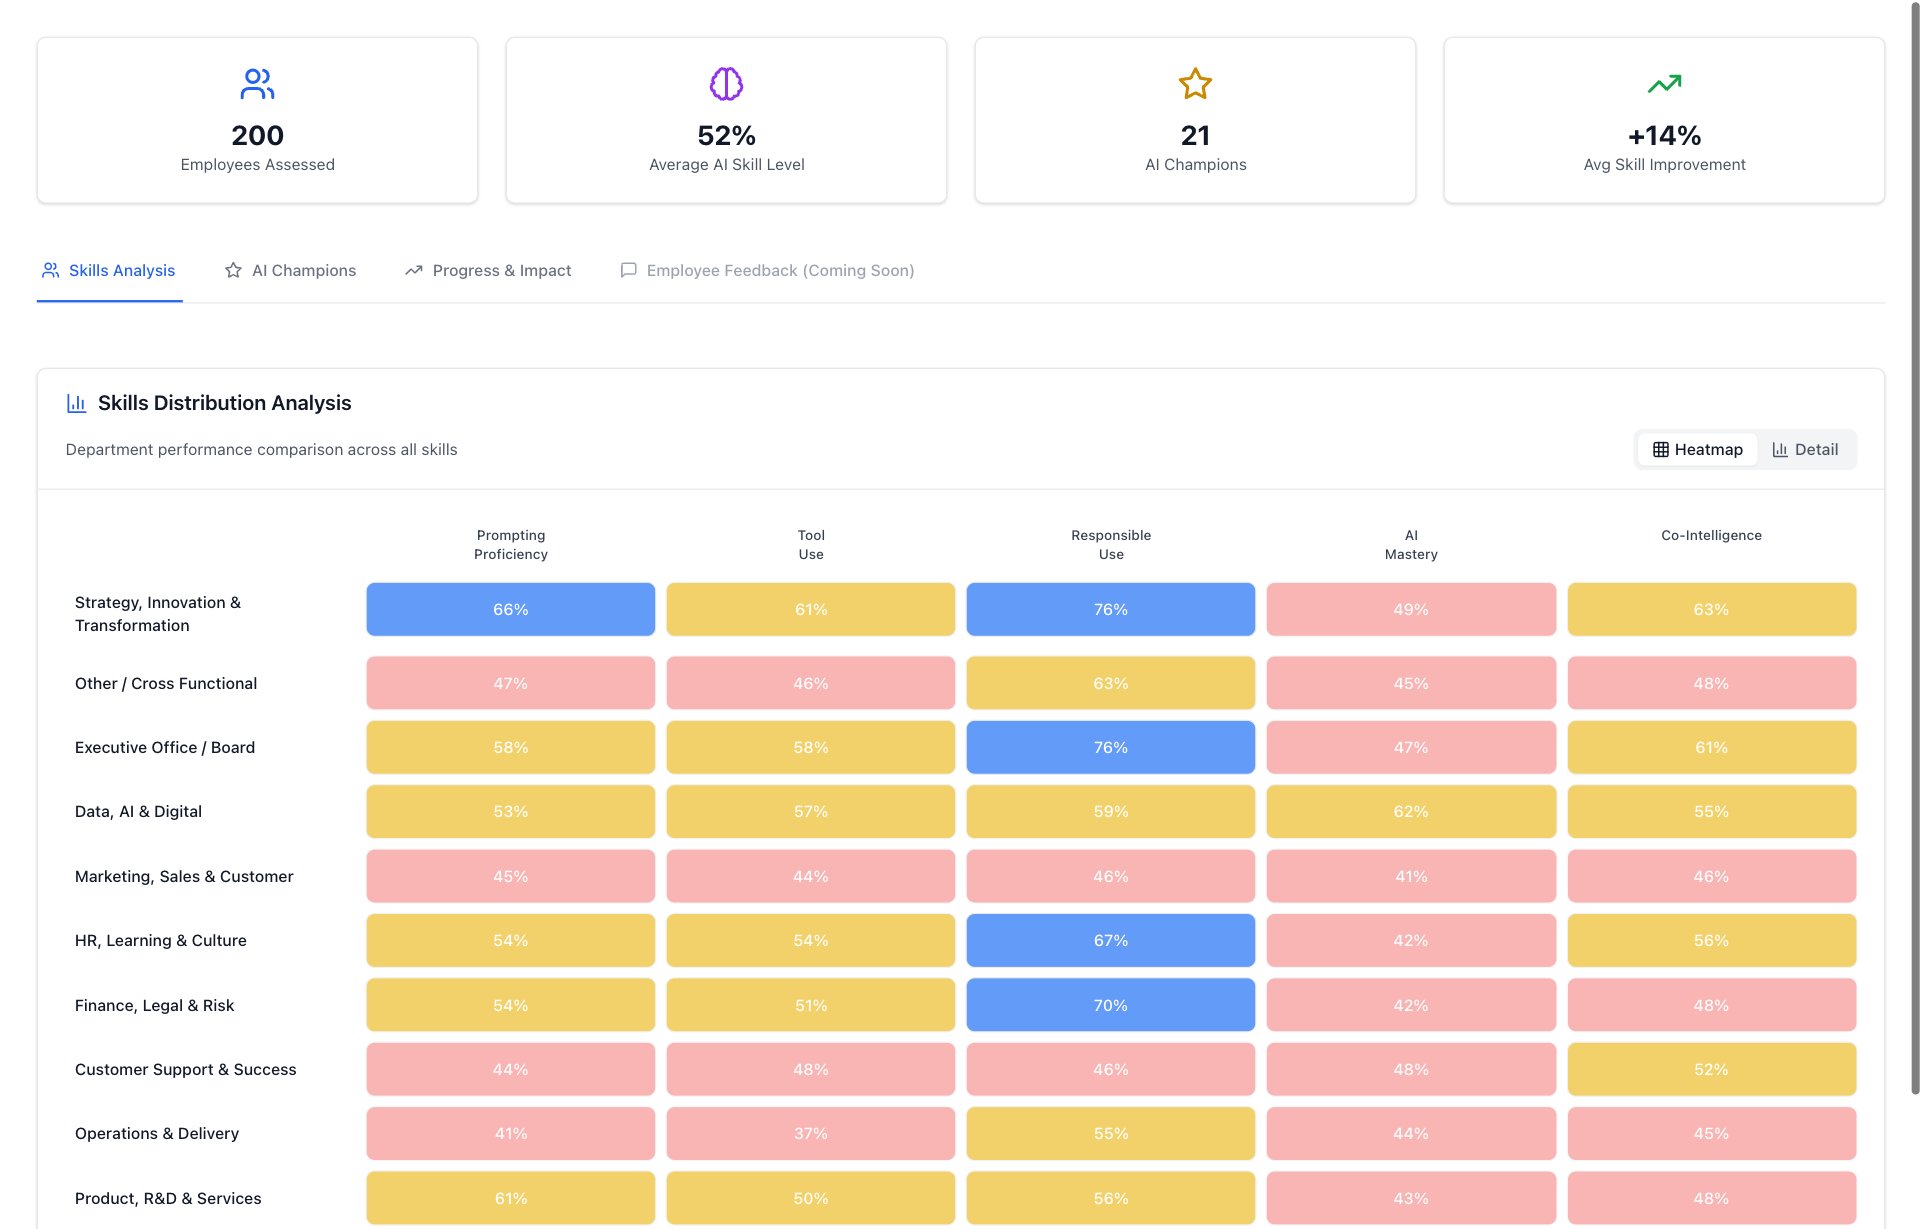Click Finance row 70% Responsible Use cell
Viewport: 1922px width, 1229px height.
pos(1111,1005)
